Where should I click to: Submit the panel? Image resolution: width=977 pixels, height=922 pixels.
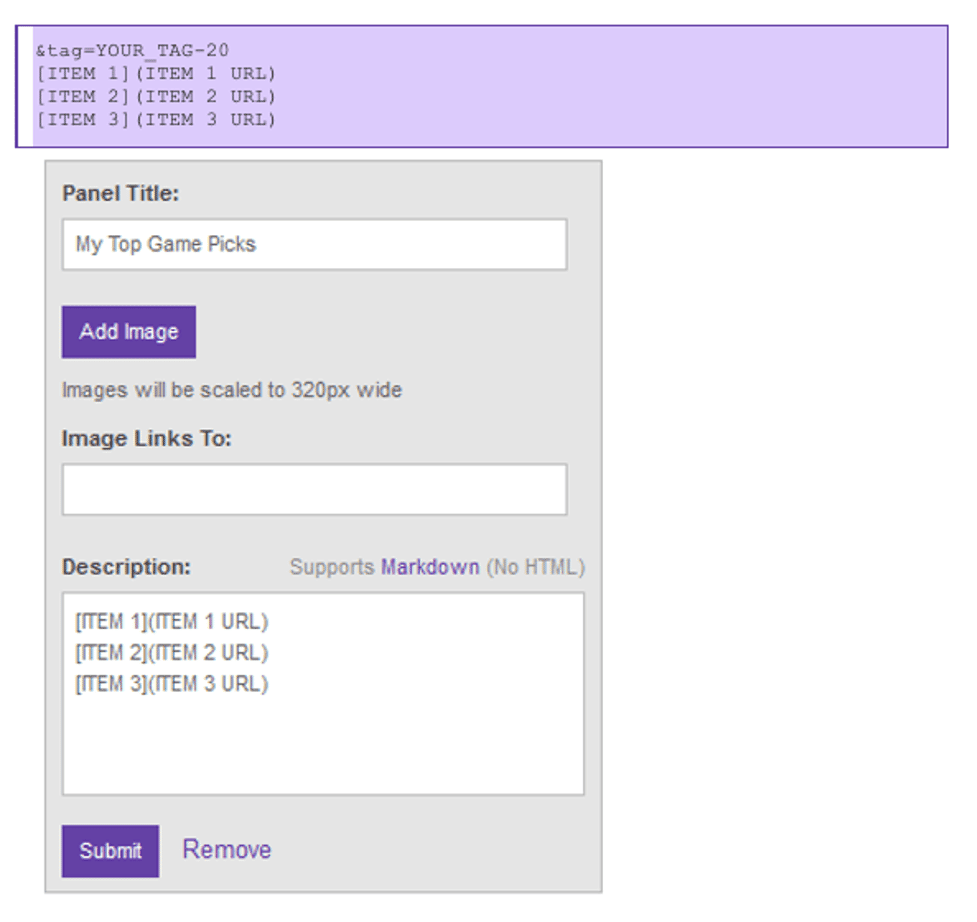coord(110,851)
